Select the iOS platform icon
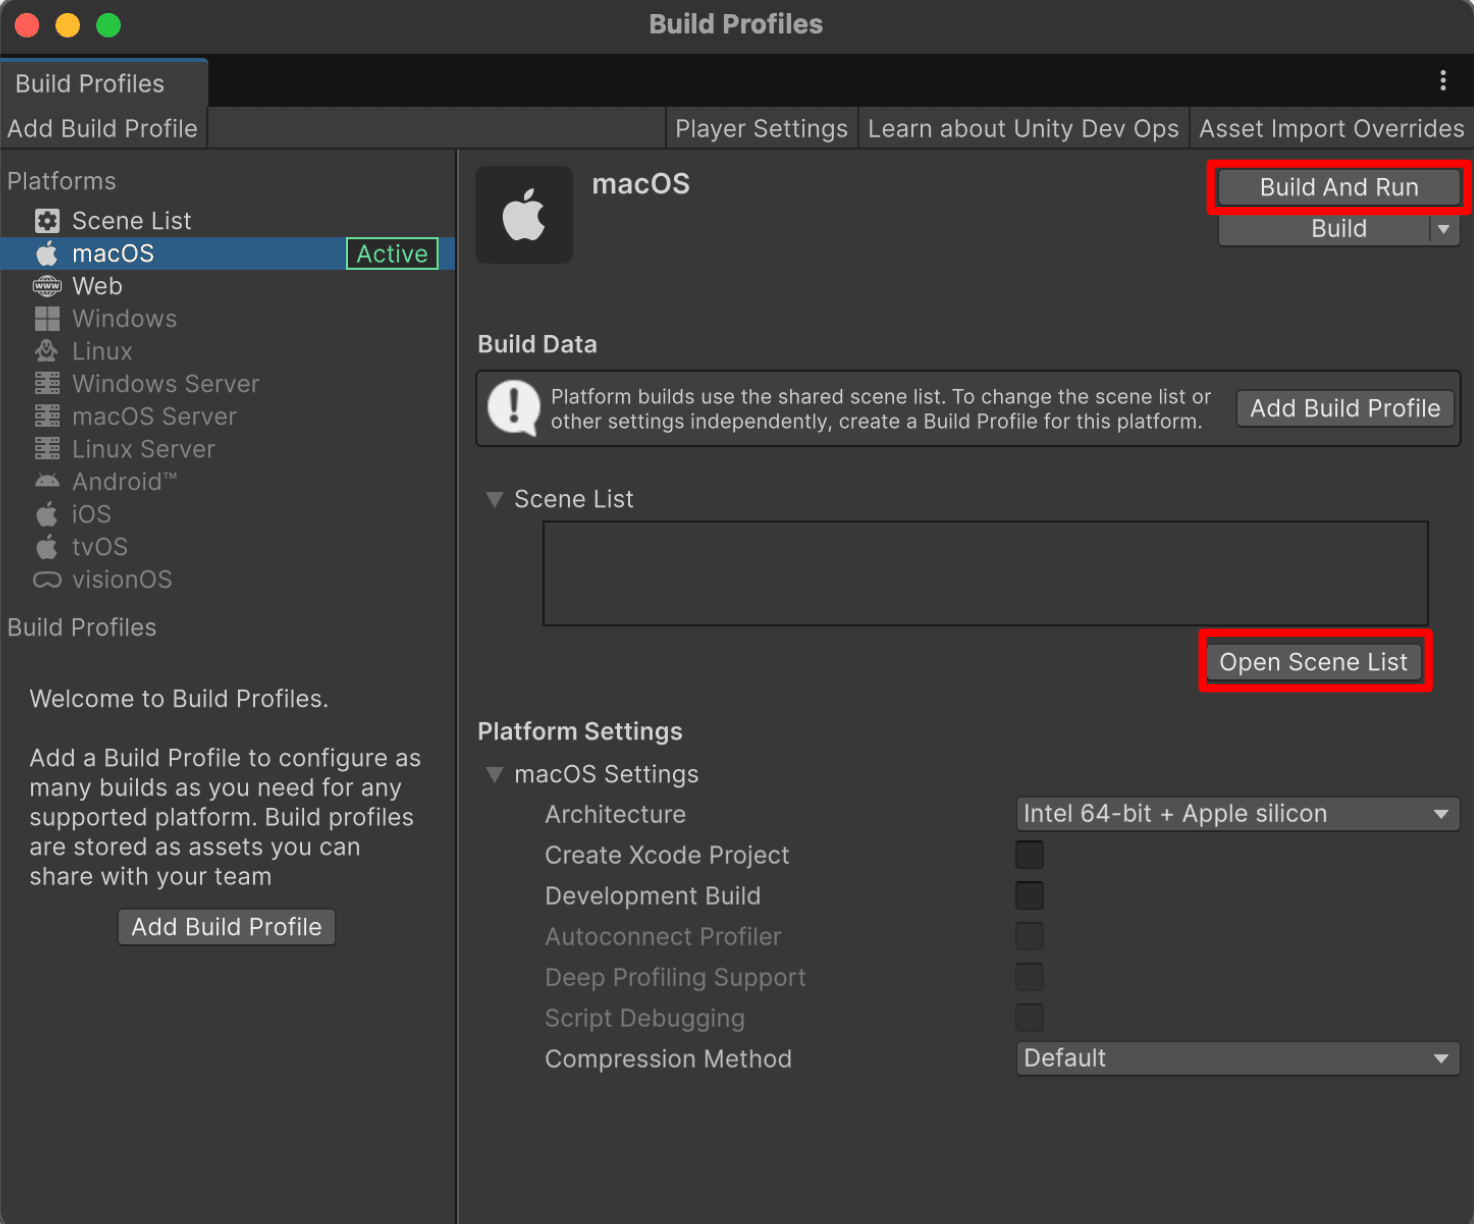Image resolution: width=1474 pixels, height=1224 pixels. click(46, 514)
